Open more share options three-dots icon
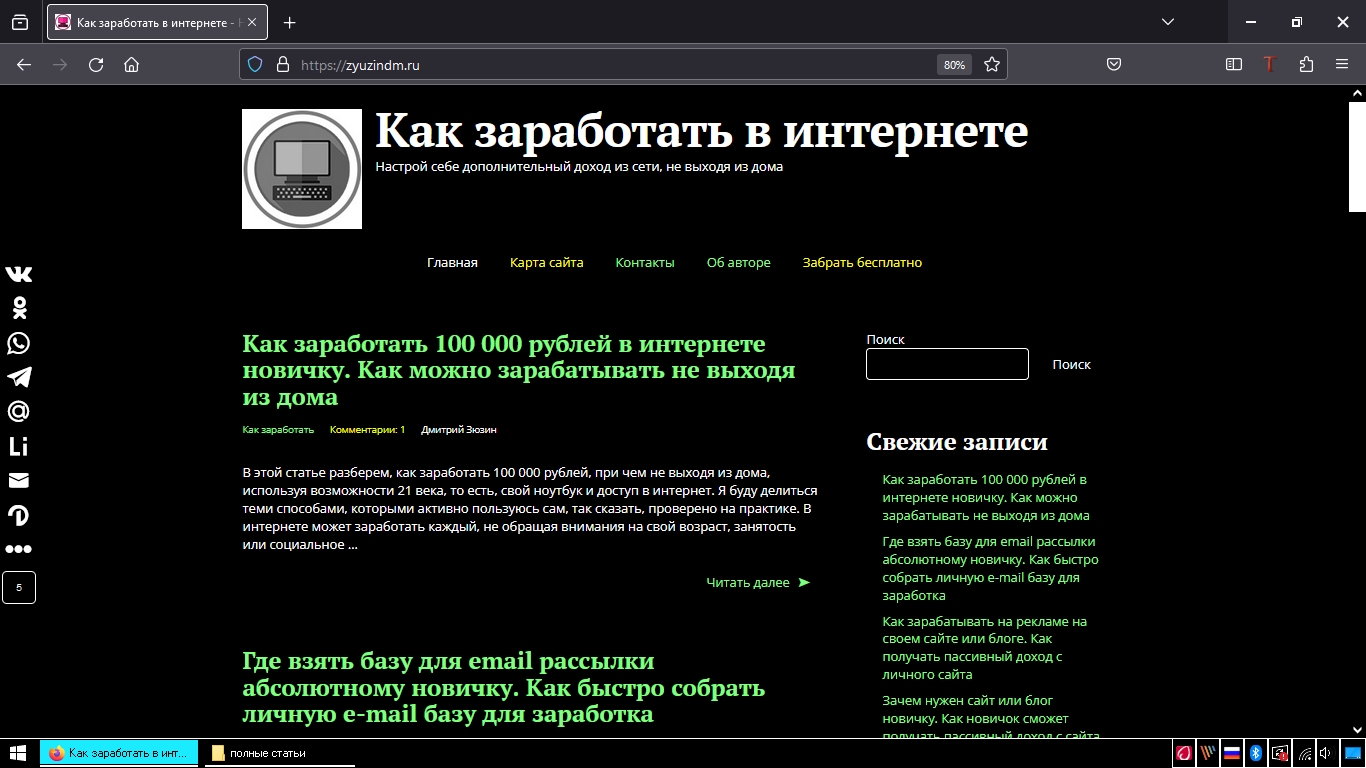The height and width of the screenshot is (768, 1366). [x=19, y=549]
